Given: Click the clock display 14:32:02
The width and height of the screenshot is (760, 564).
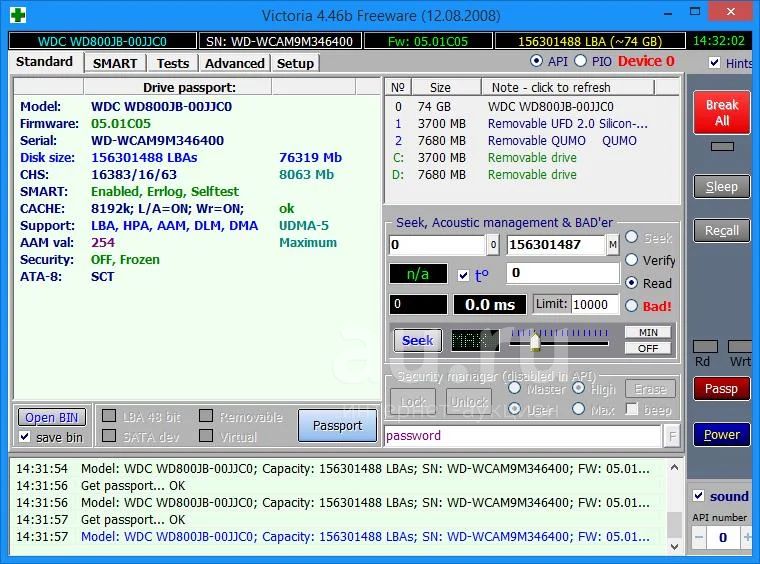Looking at the screenshot, I should pyautogui.click(x=718, y=41).
